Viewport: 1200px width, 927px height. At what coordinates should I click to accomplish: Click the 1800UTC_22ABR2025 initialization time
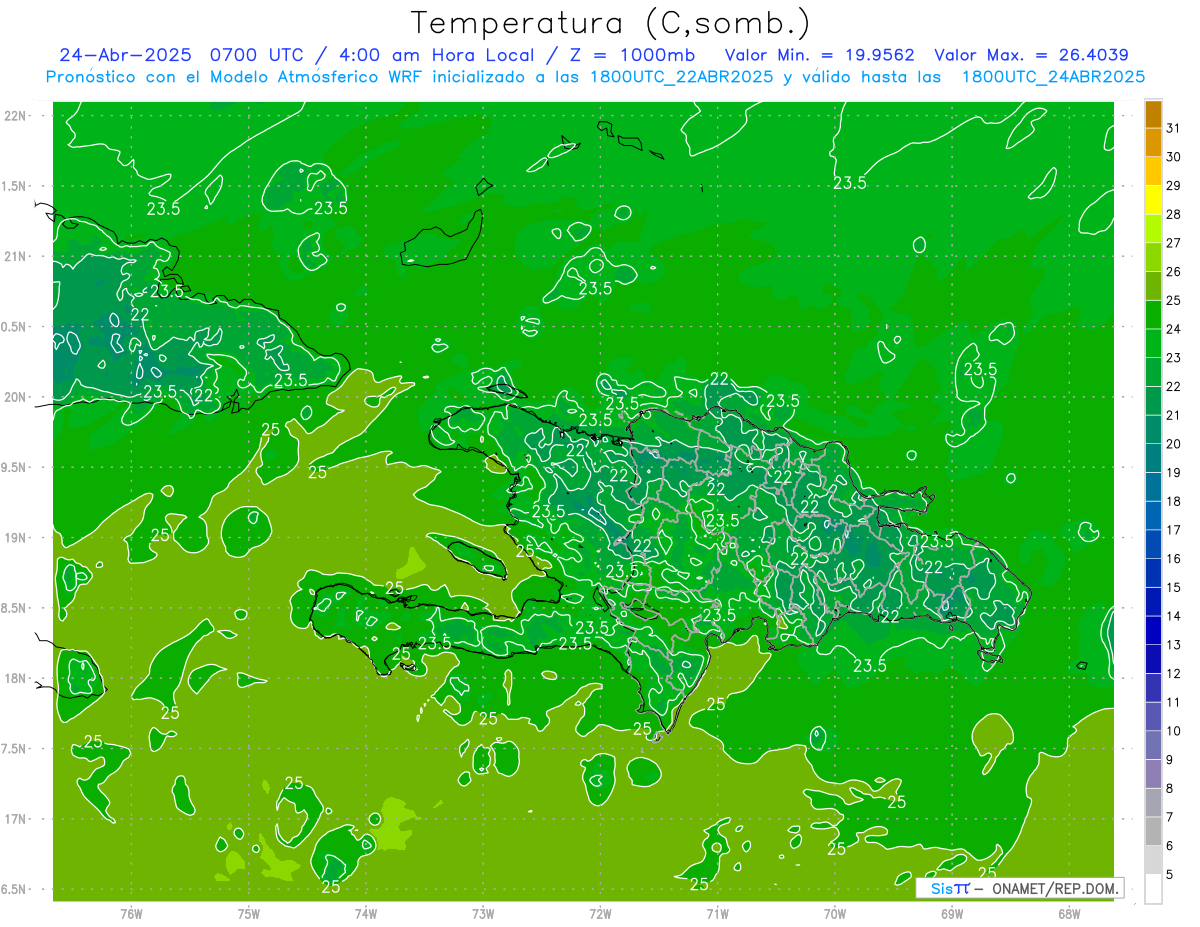[x=684, y=76]
